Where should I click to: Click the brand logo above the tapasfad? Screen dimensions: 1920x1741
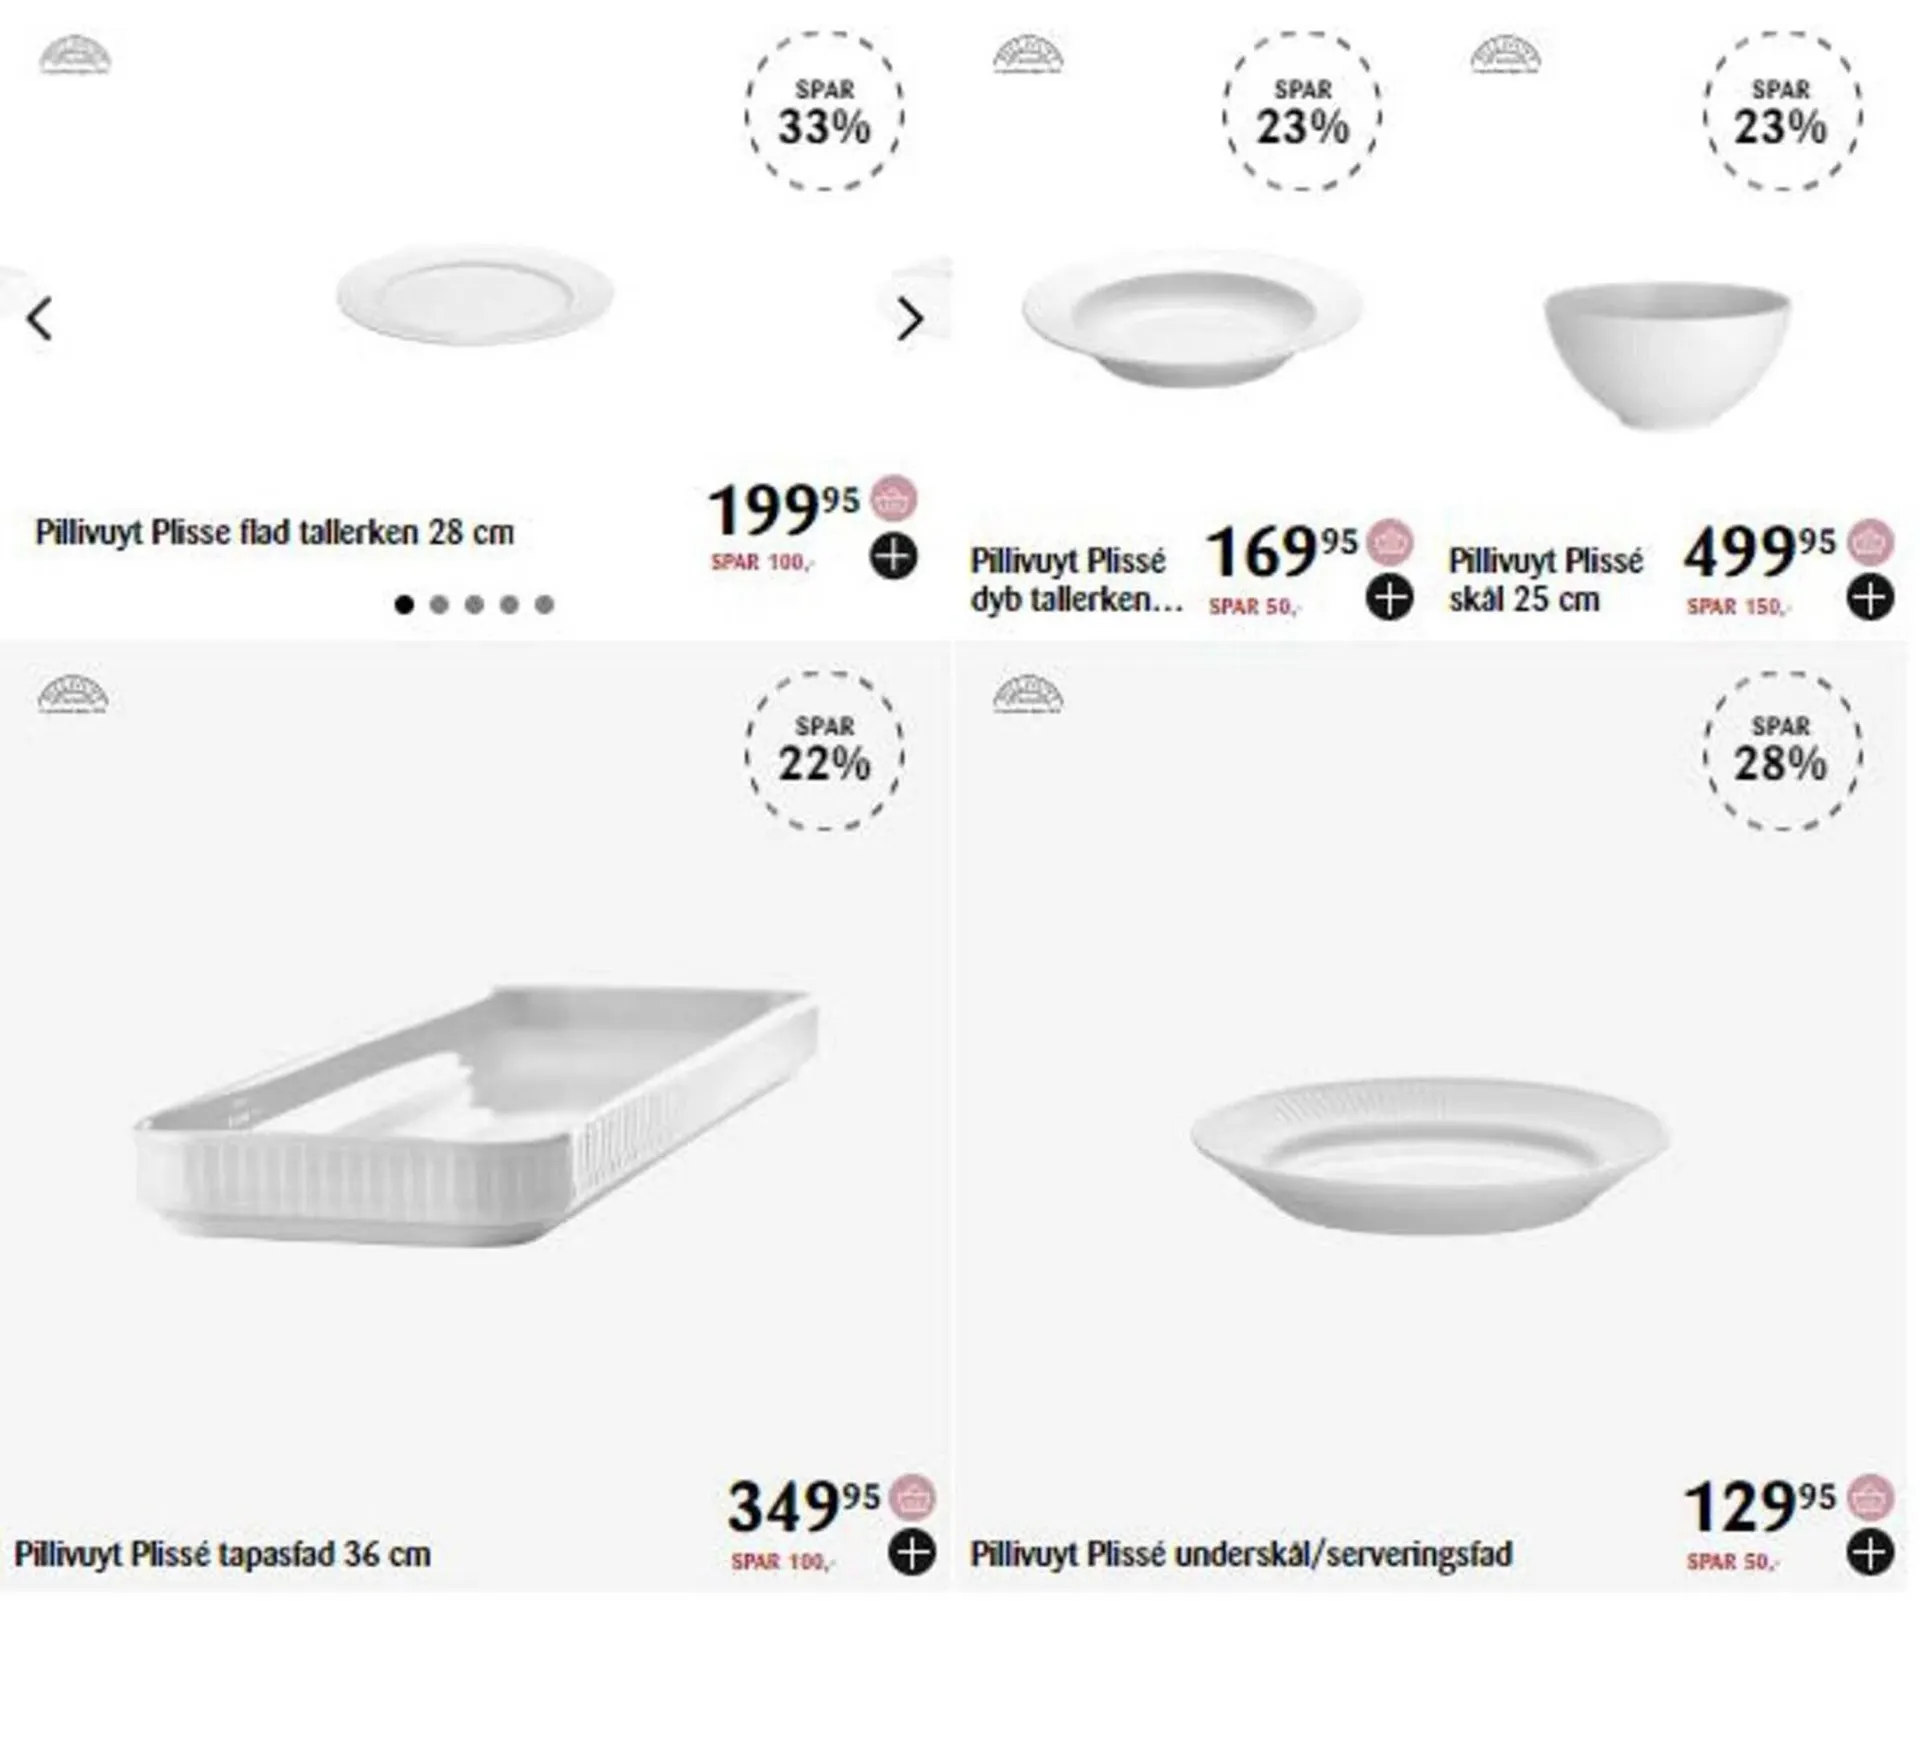click(x=73, y=694)
